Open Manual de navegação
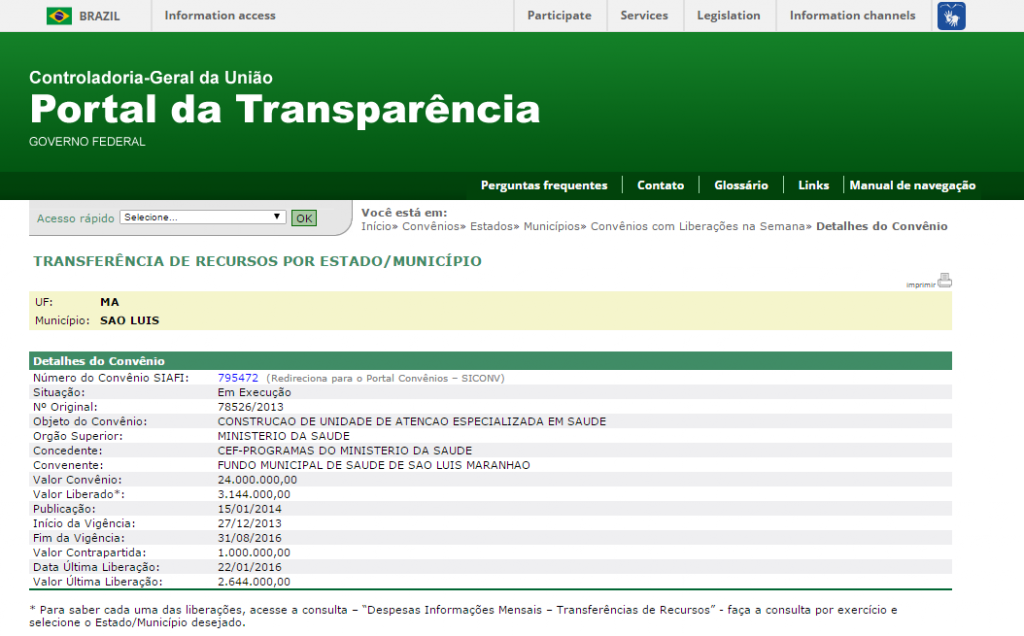1024x636 pixels. click(x=912, y=186)
